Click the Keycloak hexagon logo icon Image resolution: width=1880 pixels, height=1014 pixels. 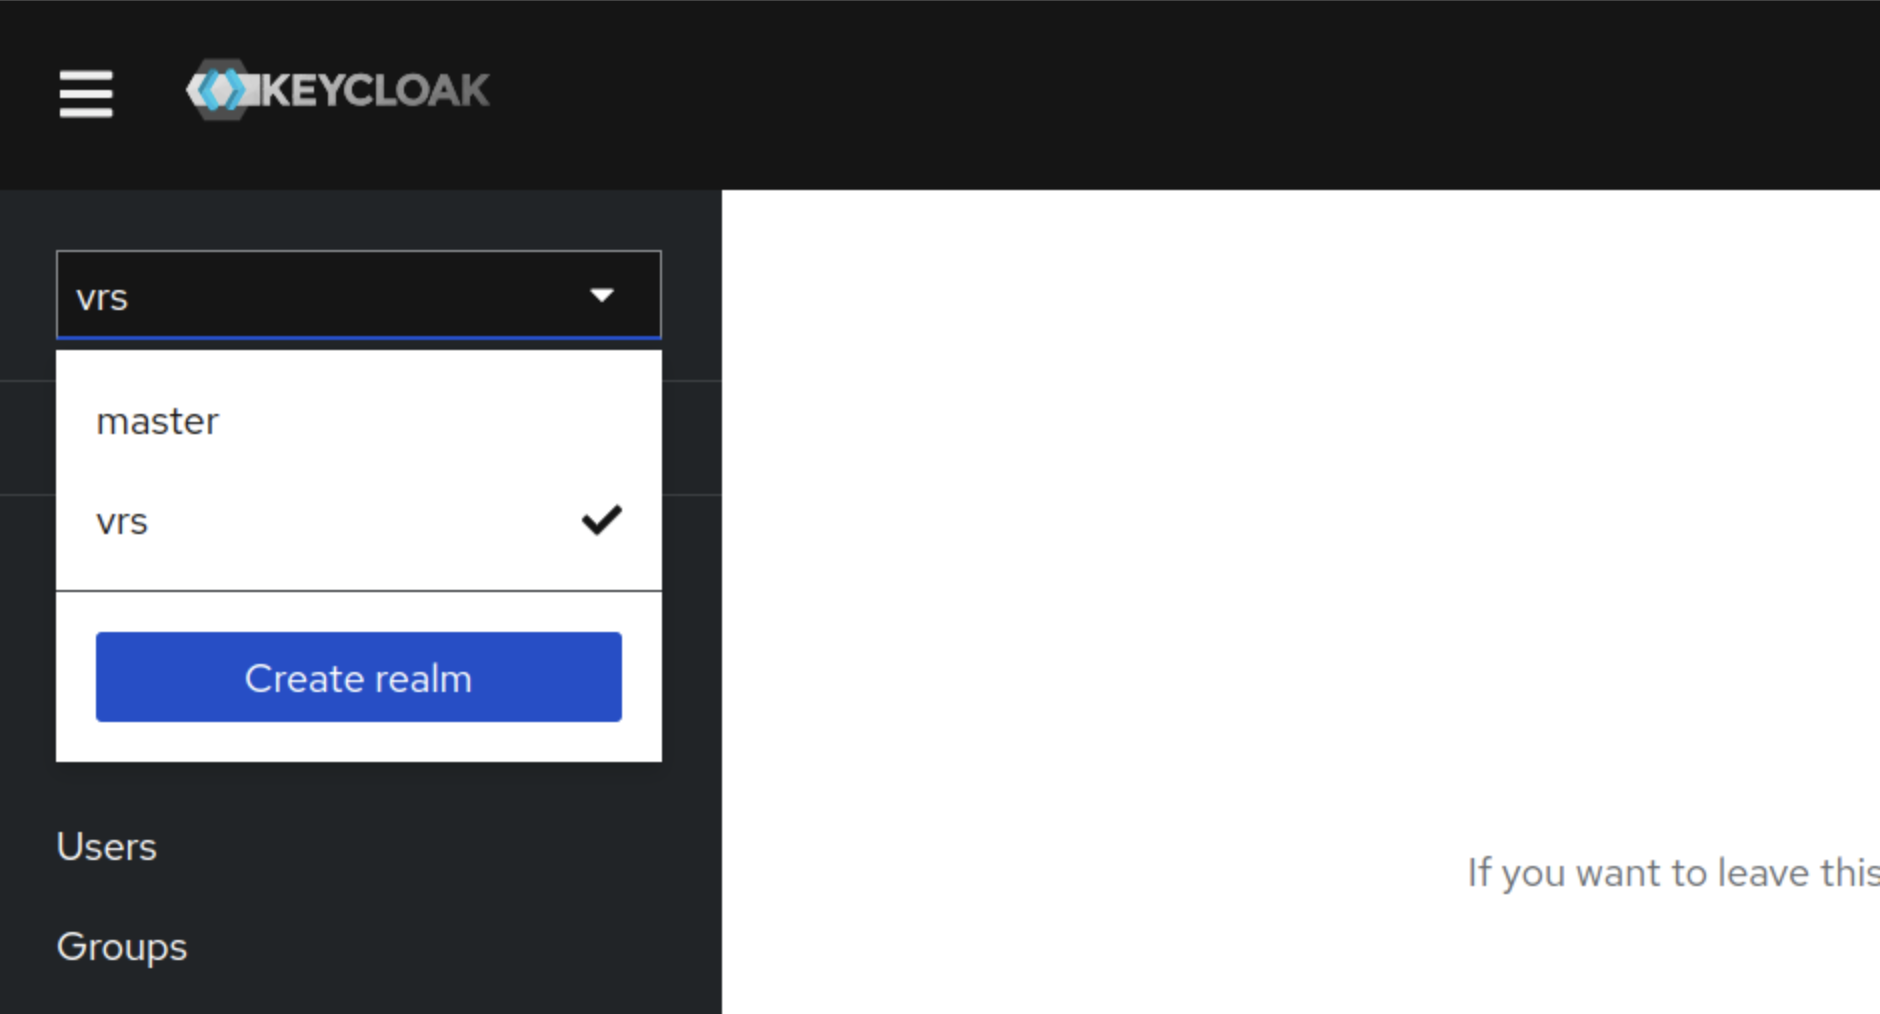tap(219, 90)
